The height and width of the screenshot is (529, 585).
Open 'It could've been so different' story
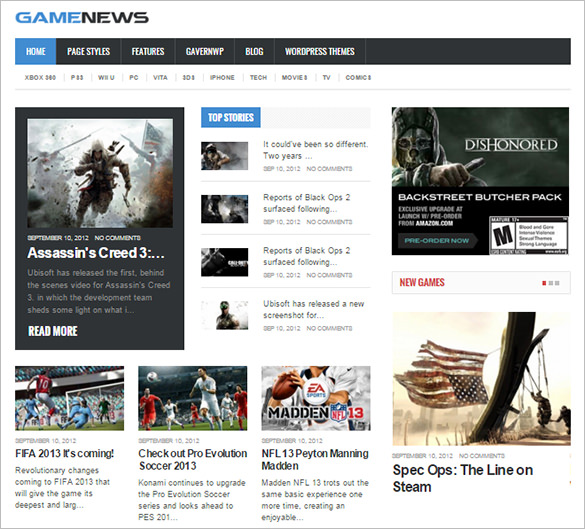[316, 150]
